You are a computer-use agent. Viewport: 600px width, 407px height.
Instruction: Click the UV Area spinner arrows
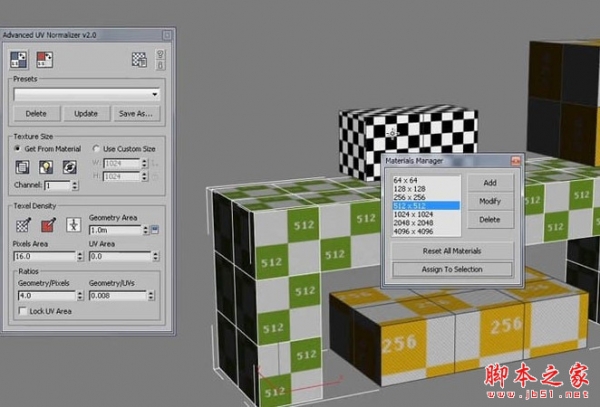point(155,256)
